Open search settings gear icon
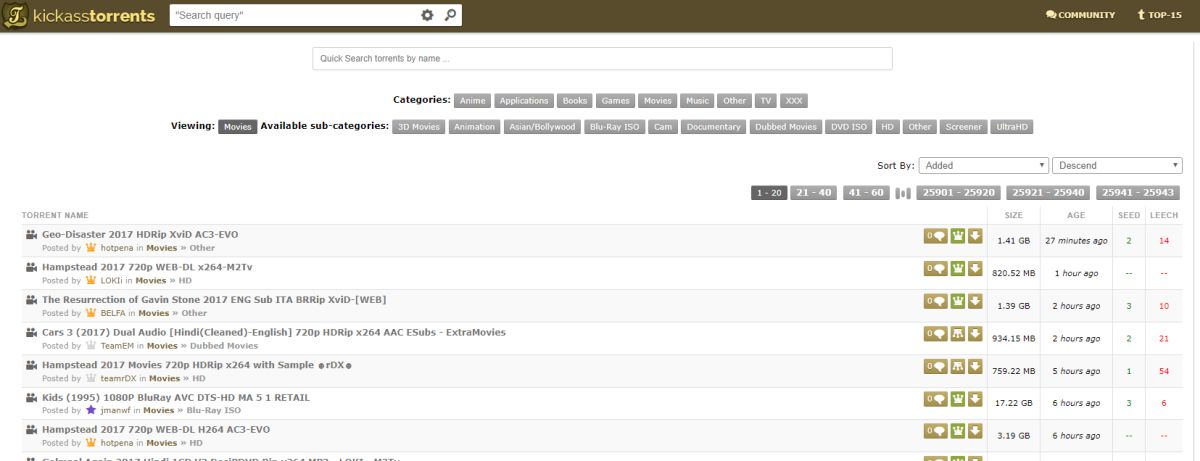Image resolution: width=1200 pixels, height=461 pixels. tap(428, 15)
